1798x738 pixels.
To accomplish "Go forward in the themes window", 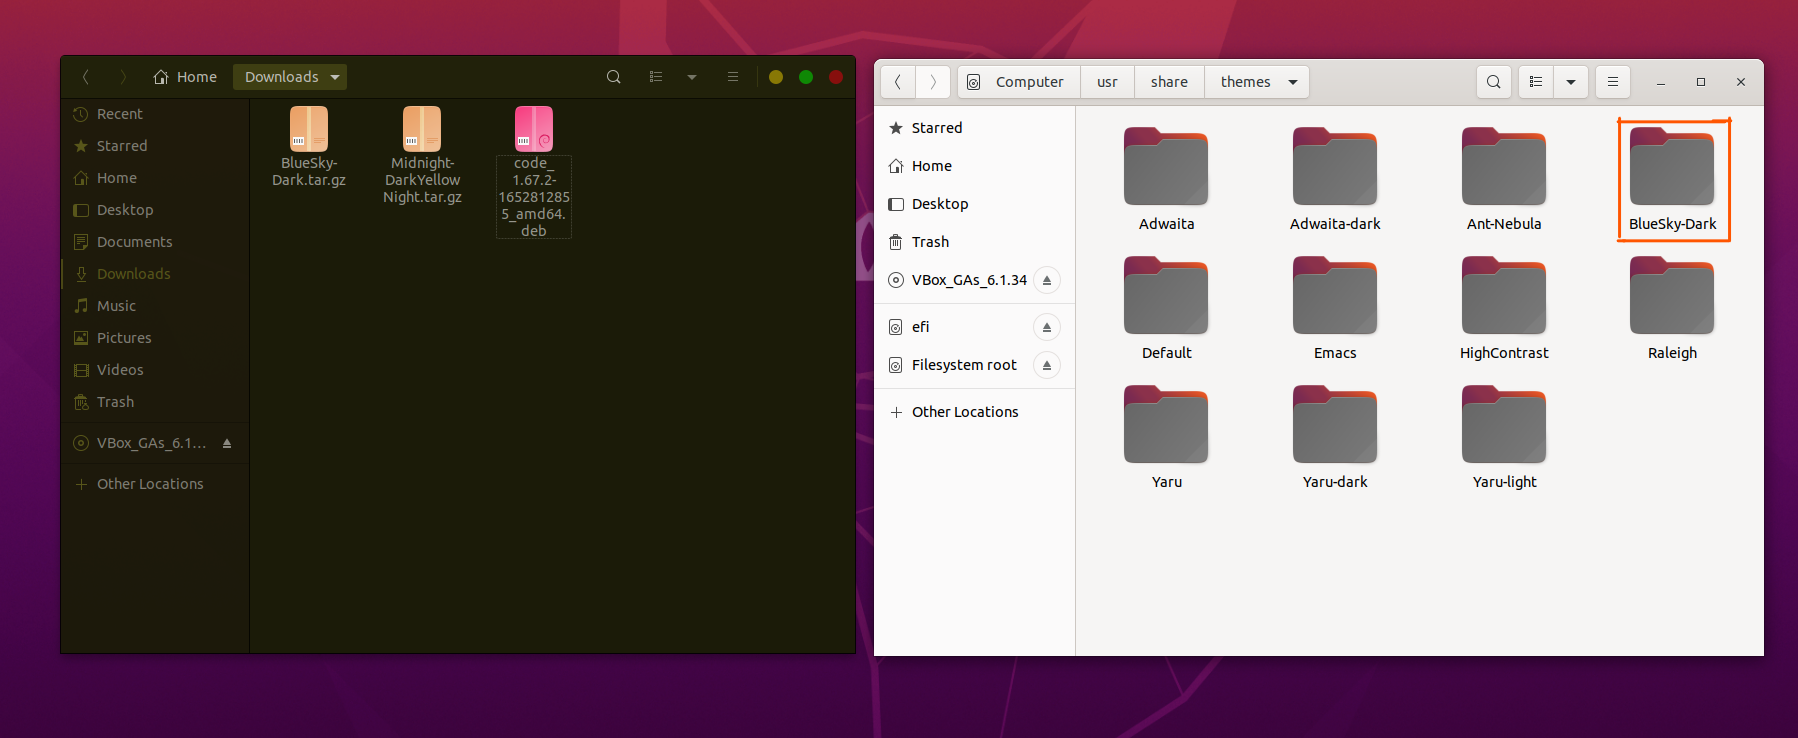I will click(933, 82).
